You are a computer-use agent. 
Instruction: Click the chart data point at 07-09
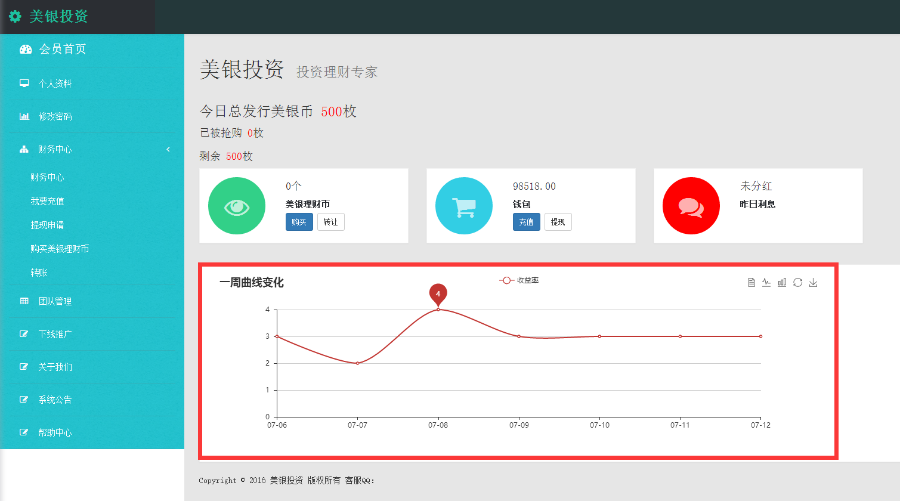pos(519,336)
